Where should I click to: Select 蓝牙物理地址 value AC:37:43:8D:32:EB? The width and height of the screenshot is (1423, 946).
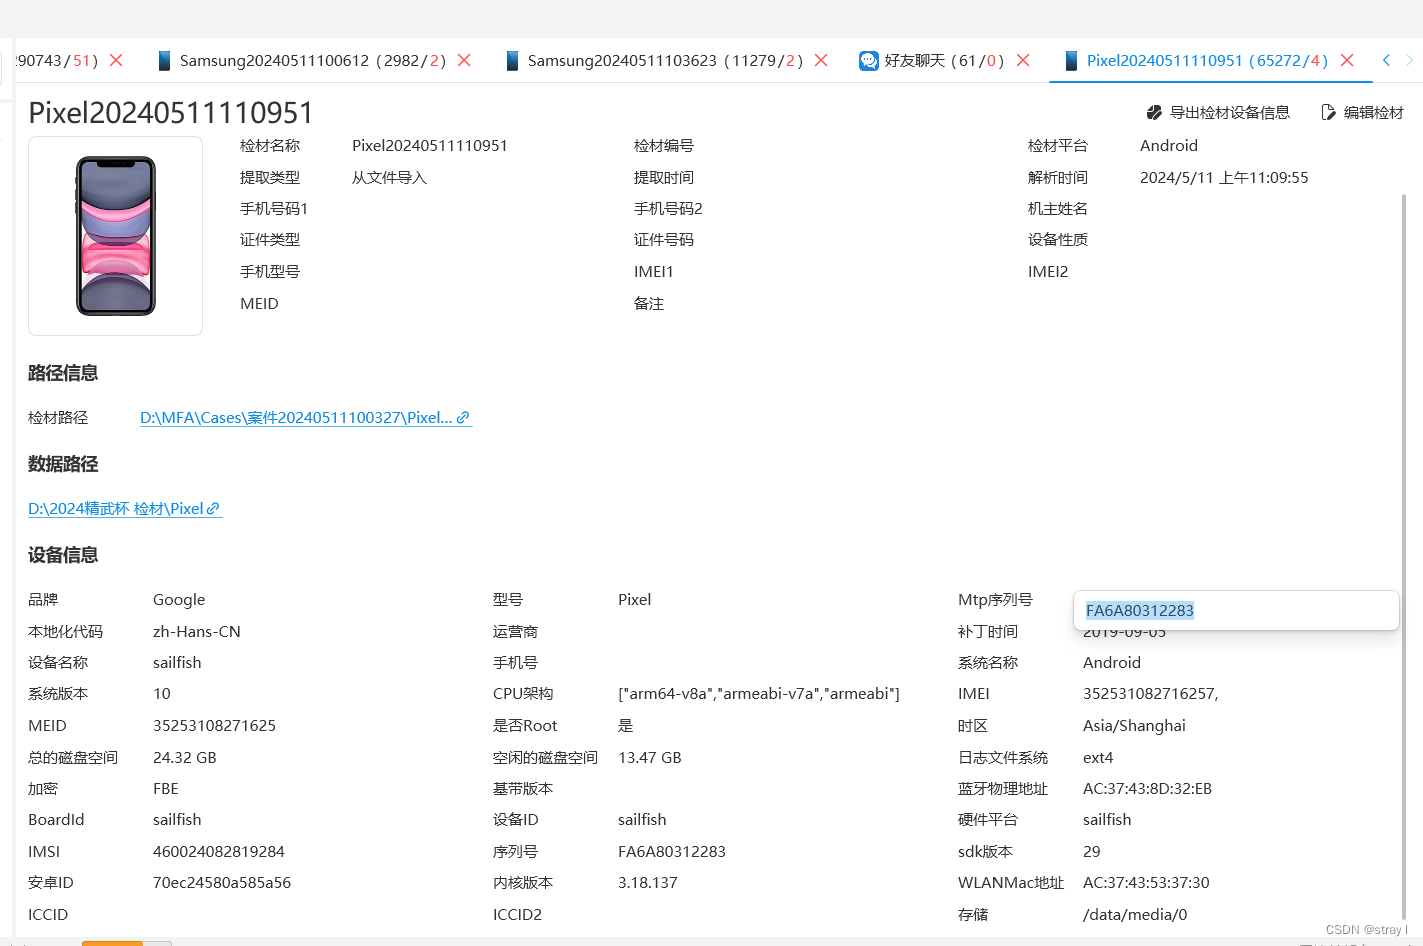point(1147,789)
